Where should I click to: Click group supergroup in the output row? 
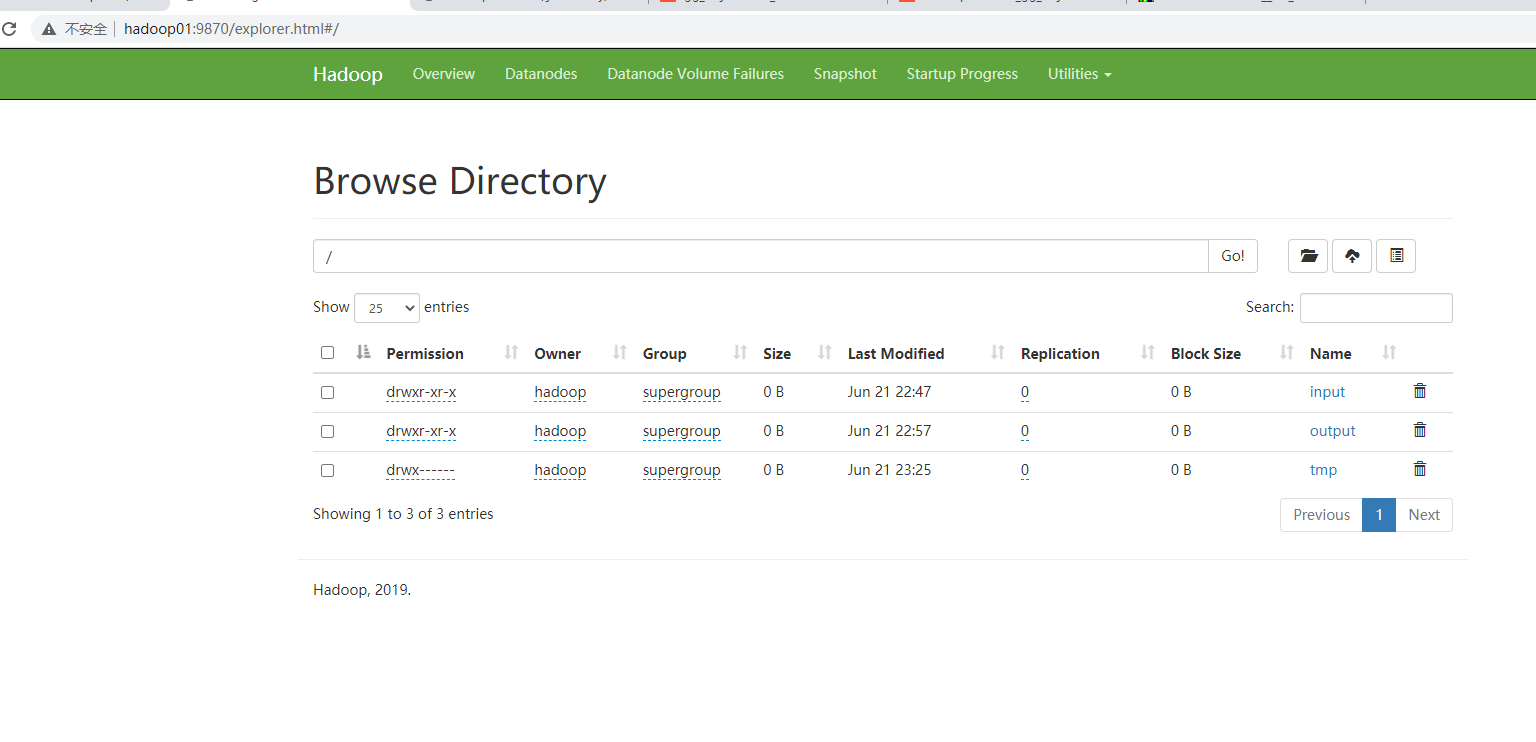point(682,431)
